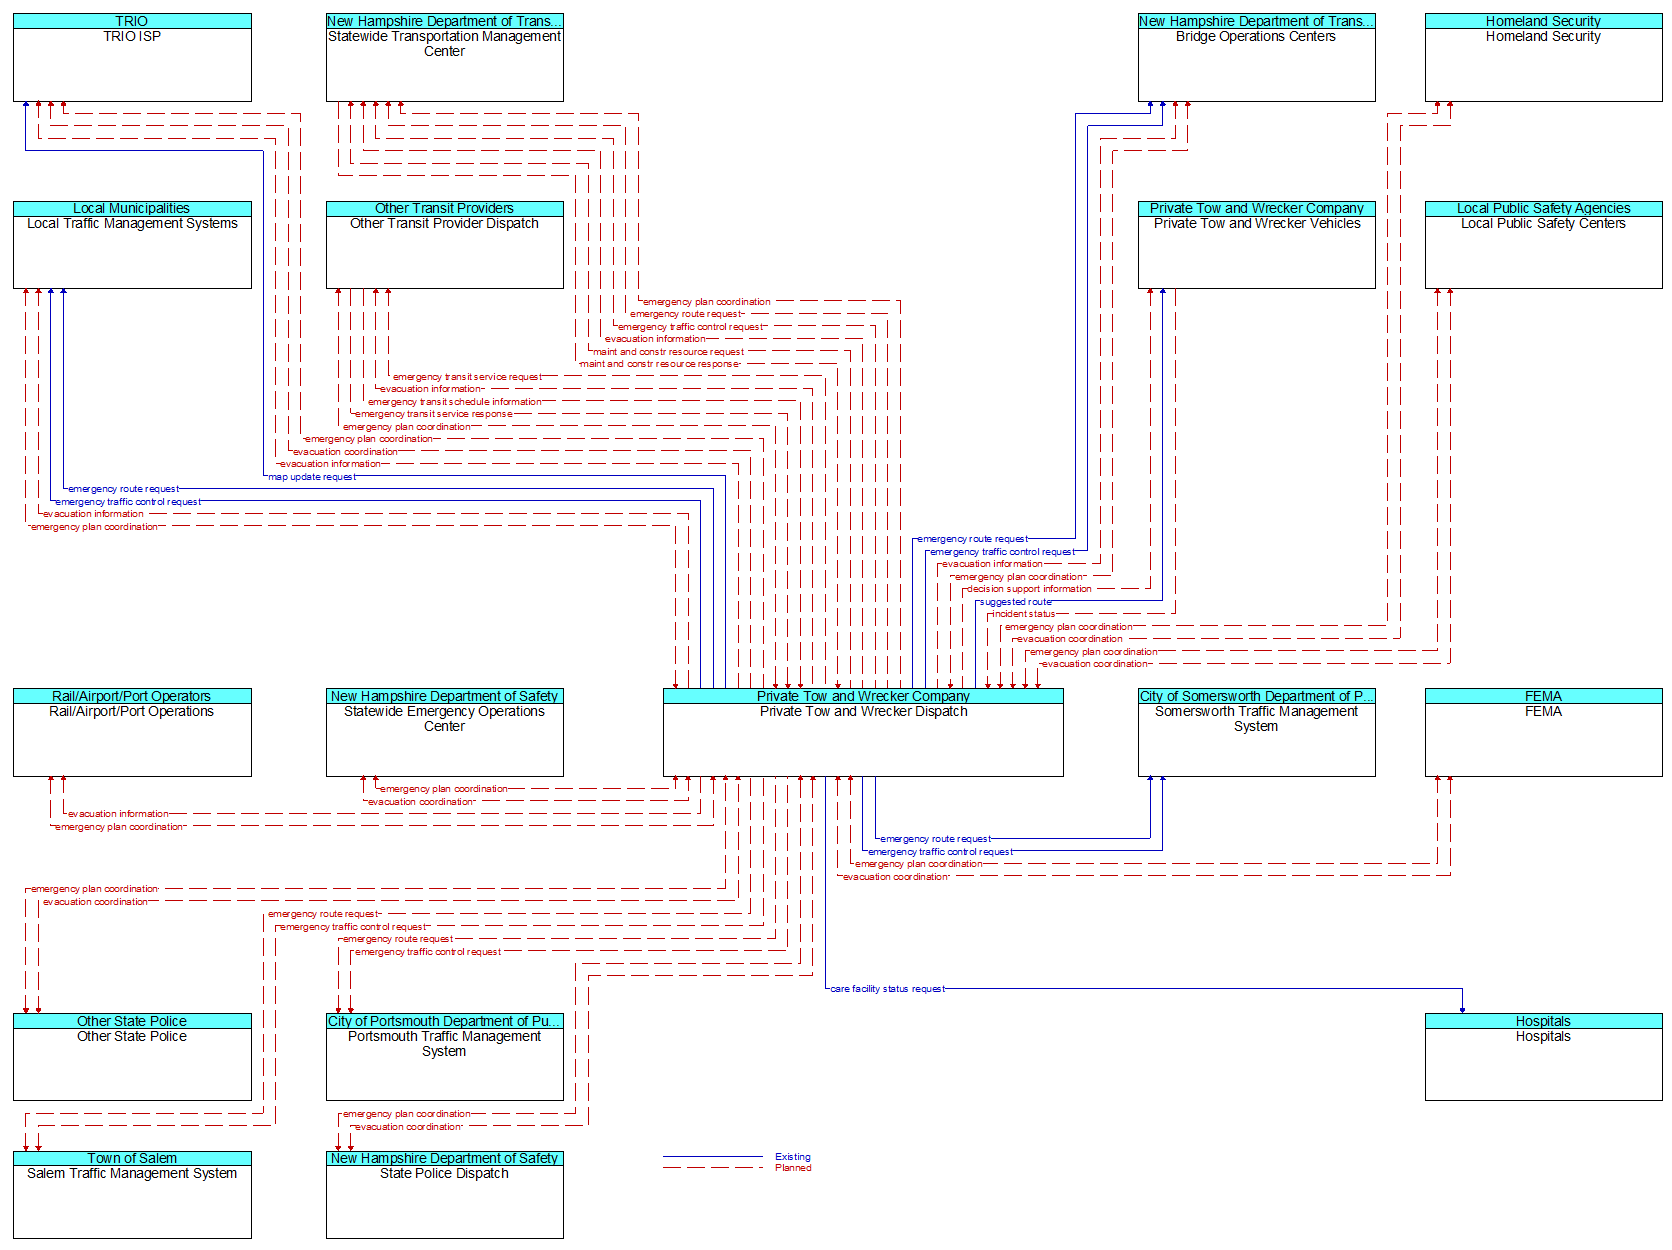
Task: Open the Somersworth Traffic Management System box
Action: click(1256, 733)
